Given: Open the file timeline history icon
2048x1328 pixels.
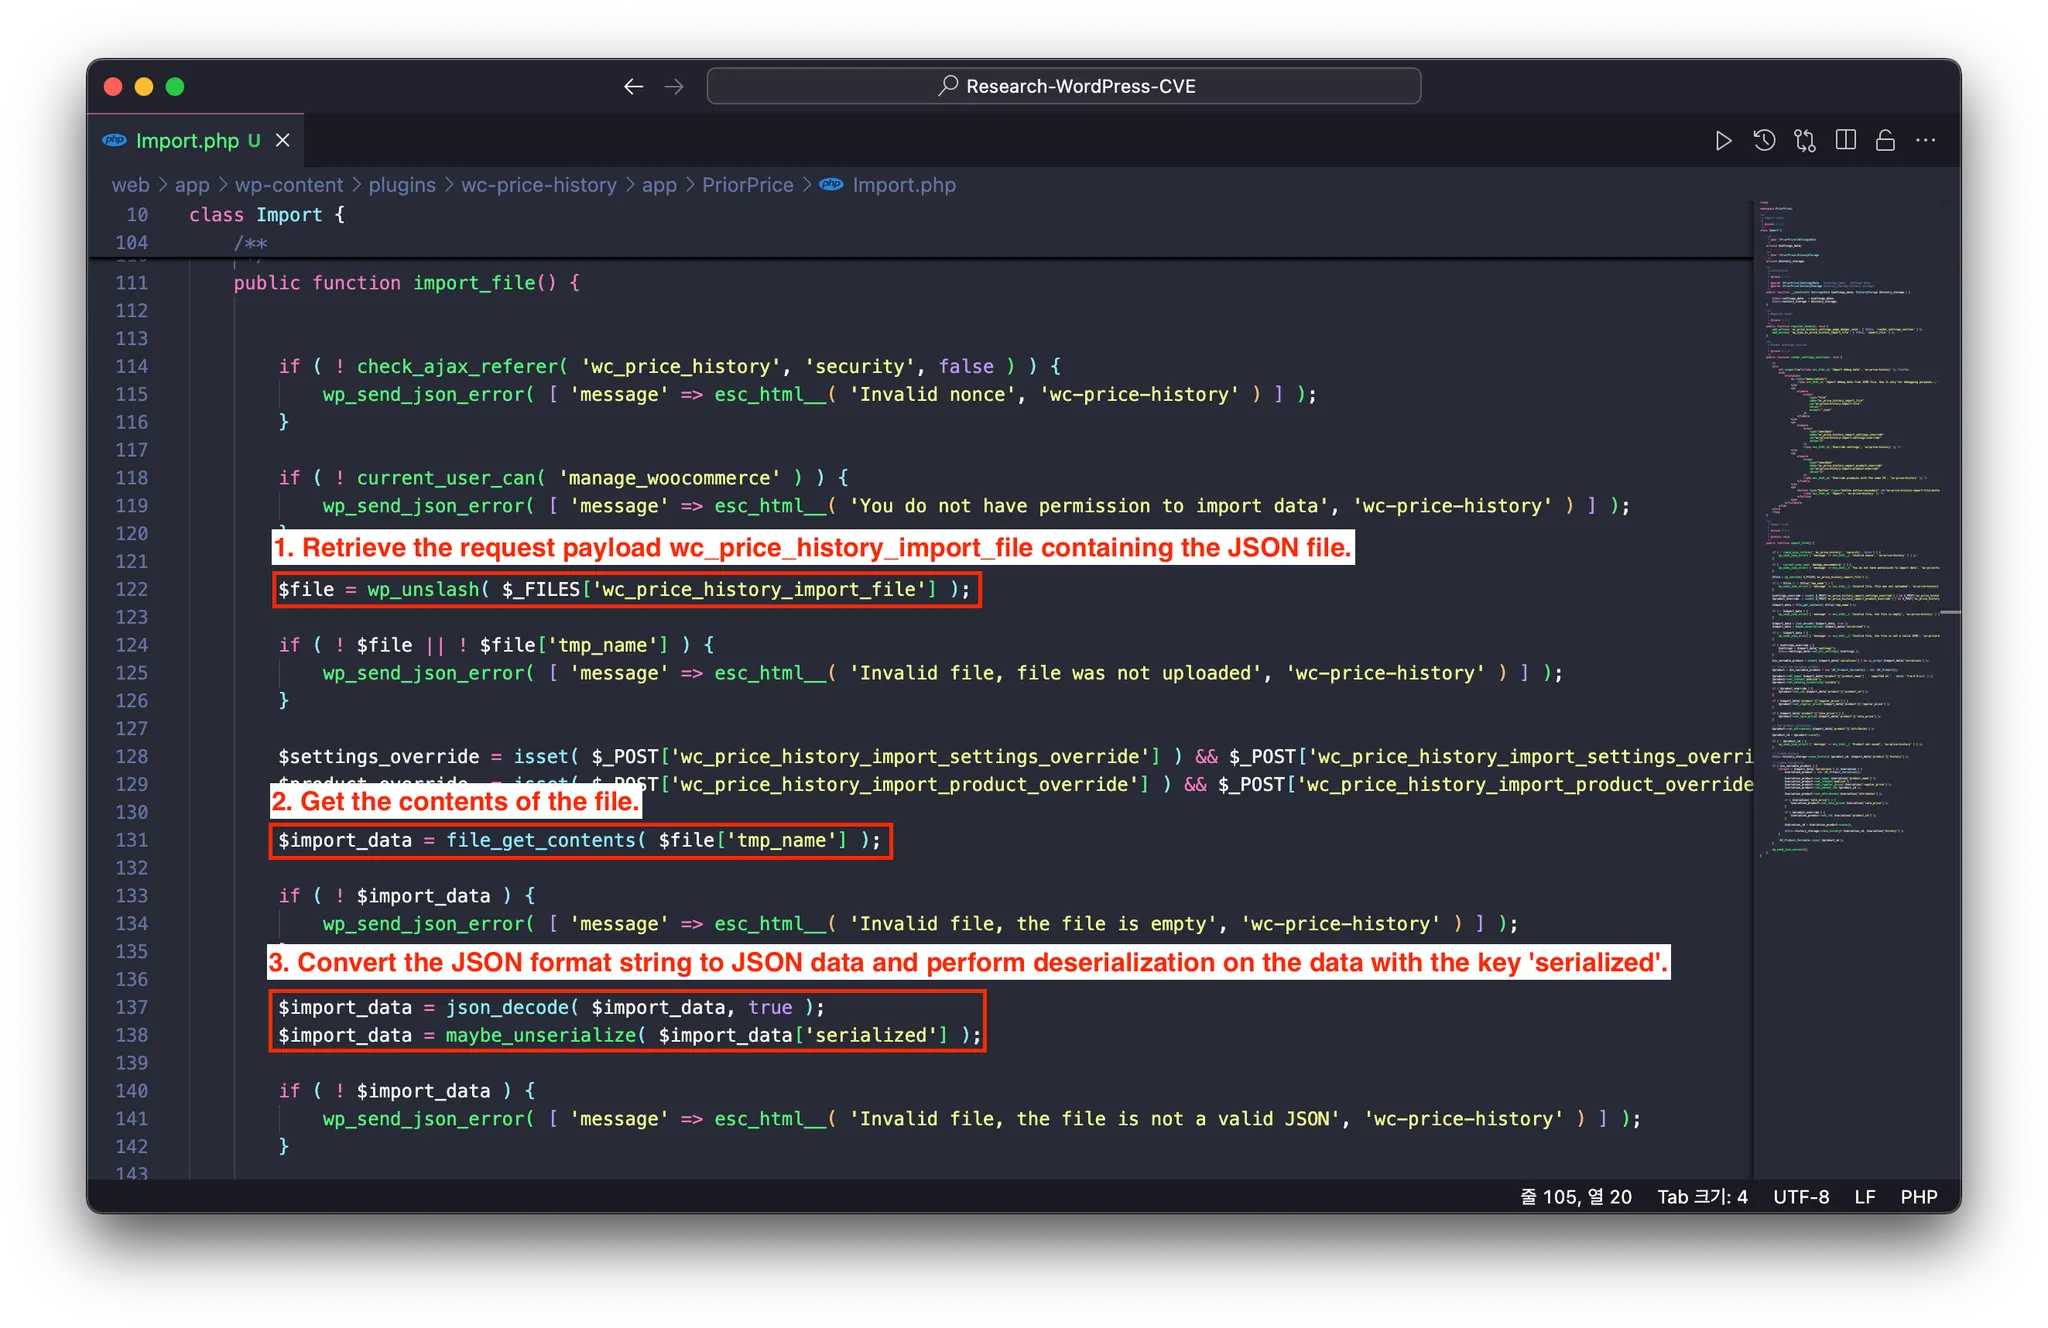Looking at the screenshot, I should 1765,141.
